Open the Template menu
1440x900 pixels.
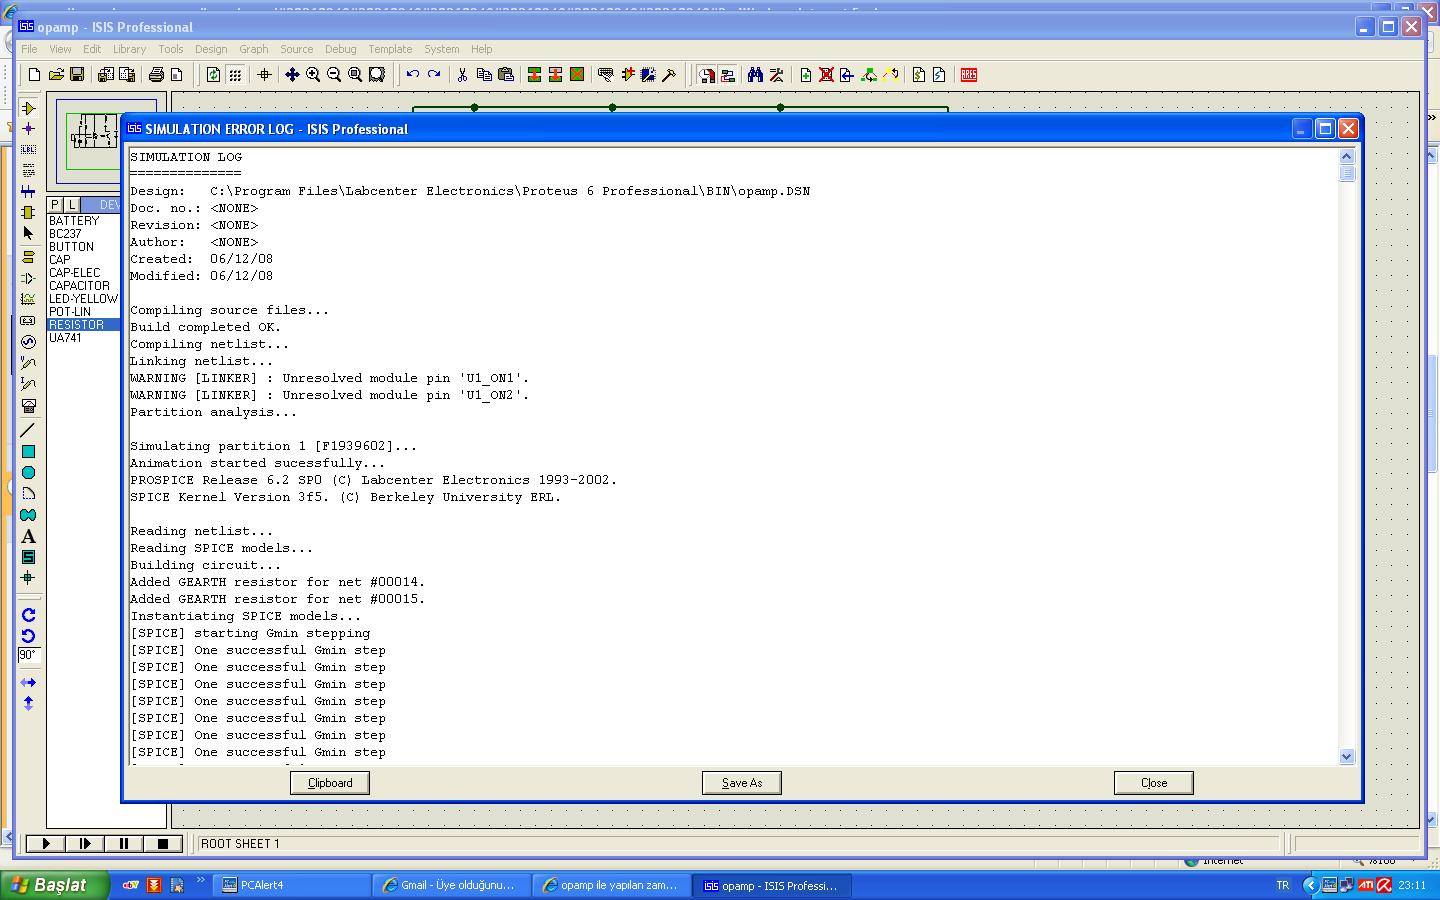click(x=390, y=49)
